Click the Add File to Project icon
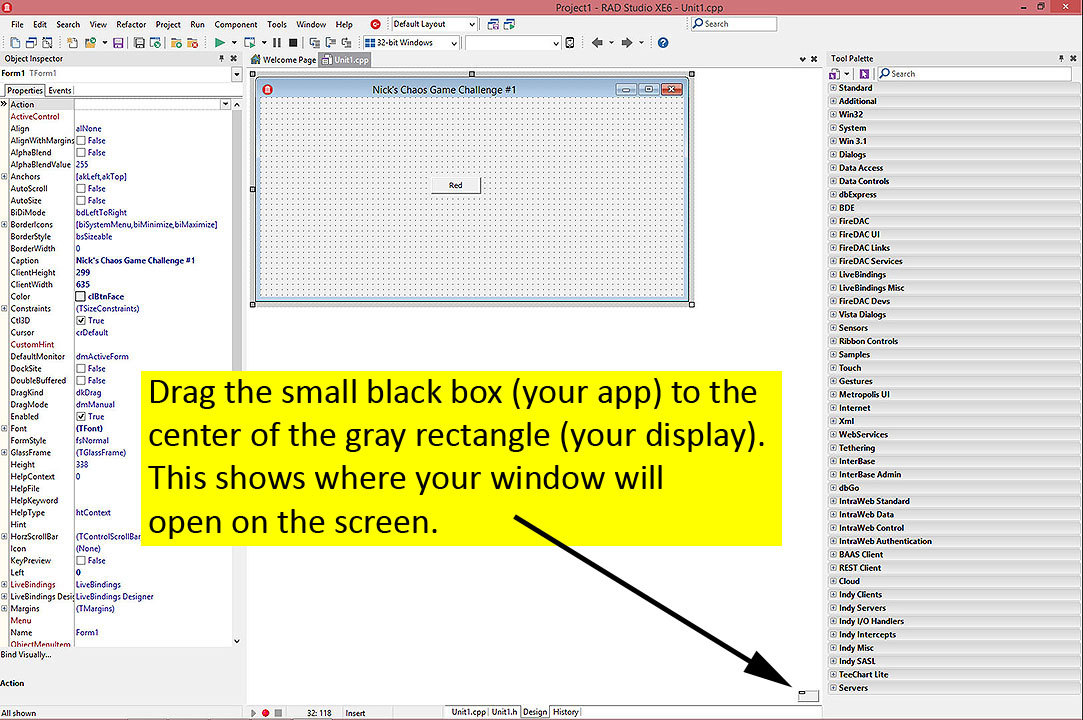Viewport: 1083px width, 720px height. (x=176, y=43)
